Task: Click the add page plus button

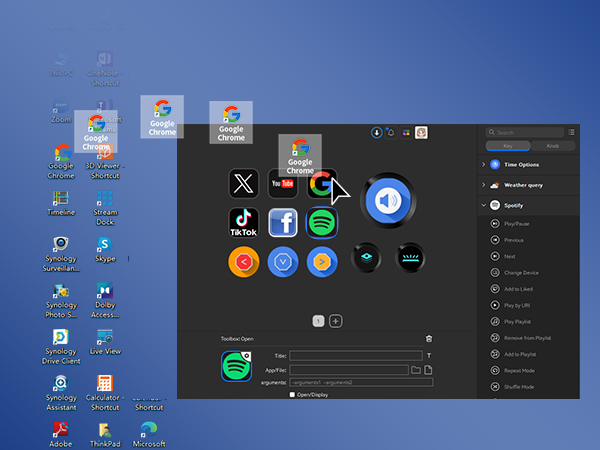Action: tap(336, 321)
